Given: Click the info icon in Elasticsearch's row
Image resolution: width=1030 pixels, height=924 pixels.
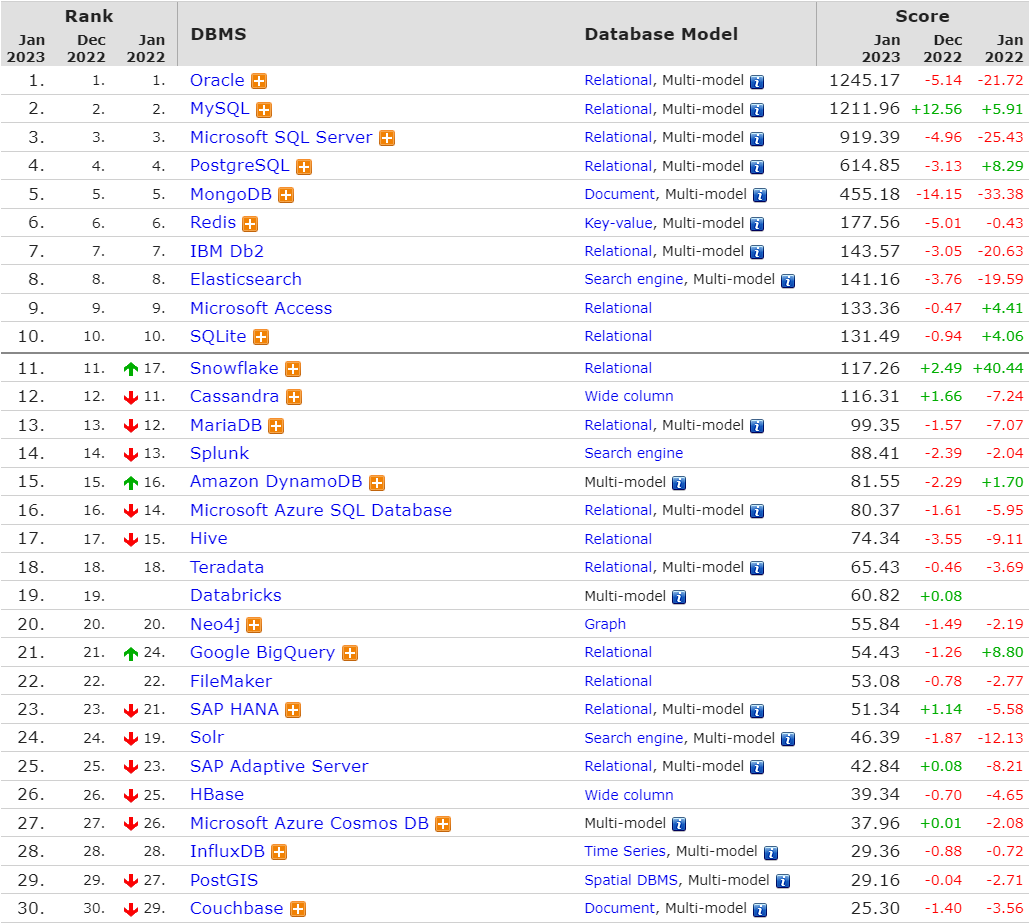Looking at the screenshot, I should [x=788, y=281].
